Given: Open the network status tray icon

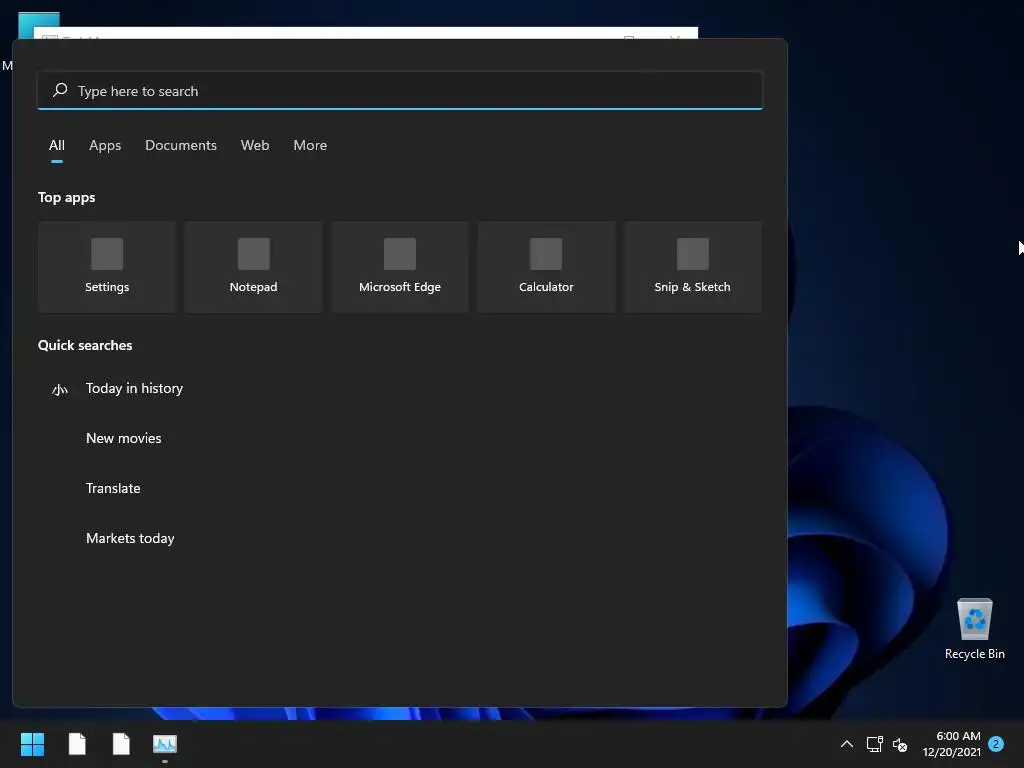Looking at the screenshot, I should 874,744.
